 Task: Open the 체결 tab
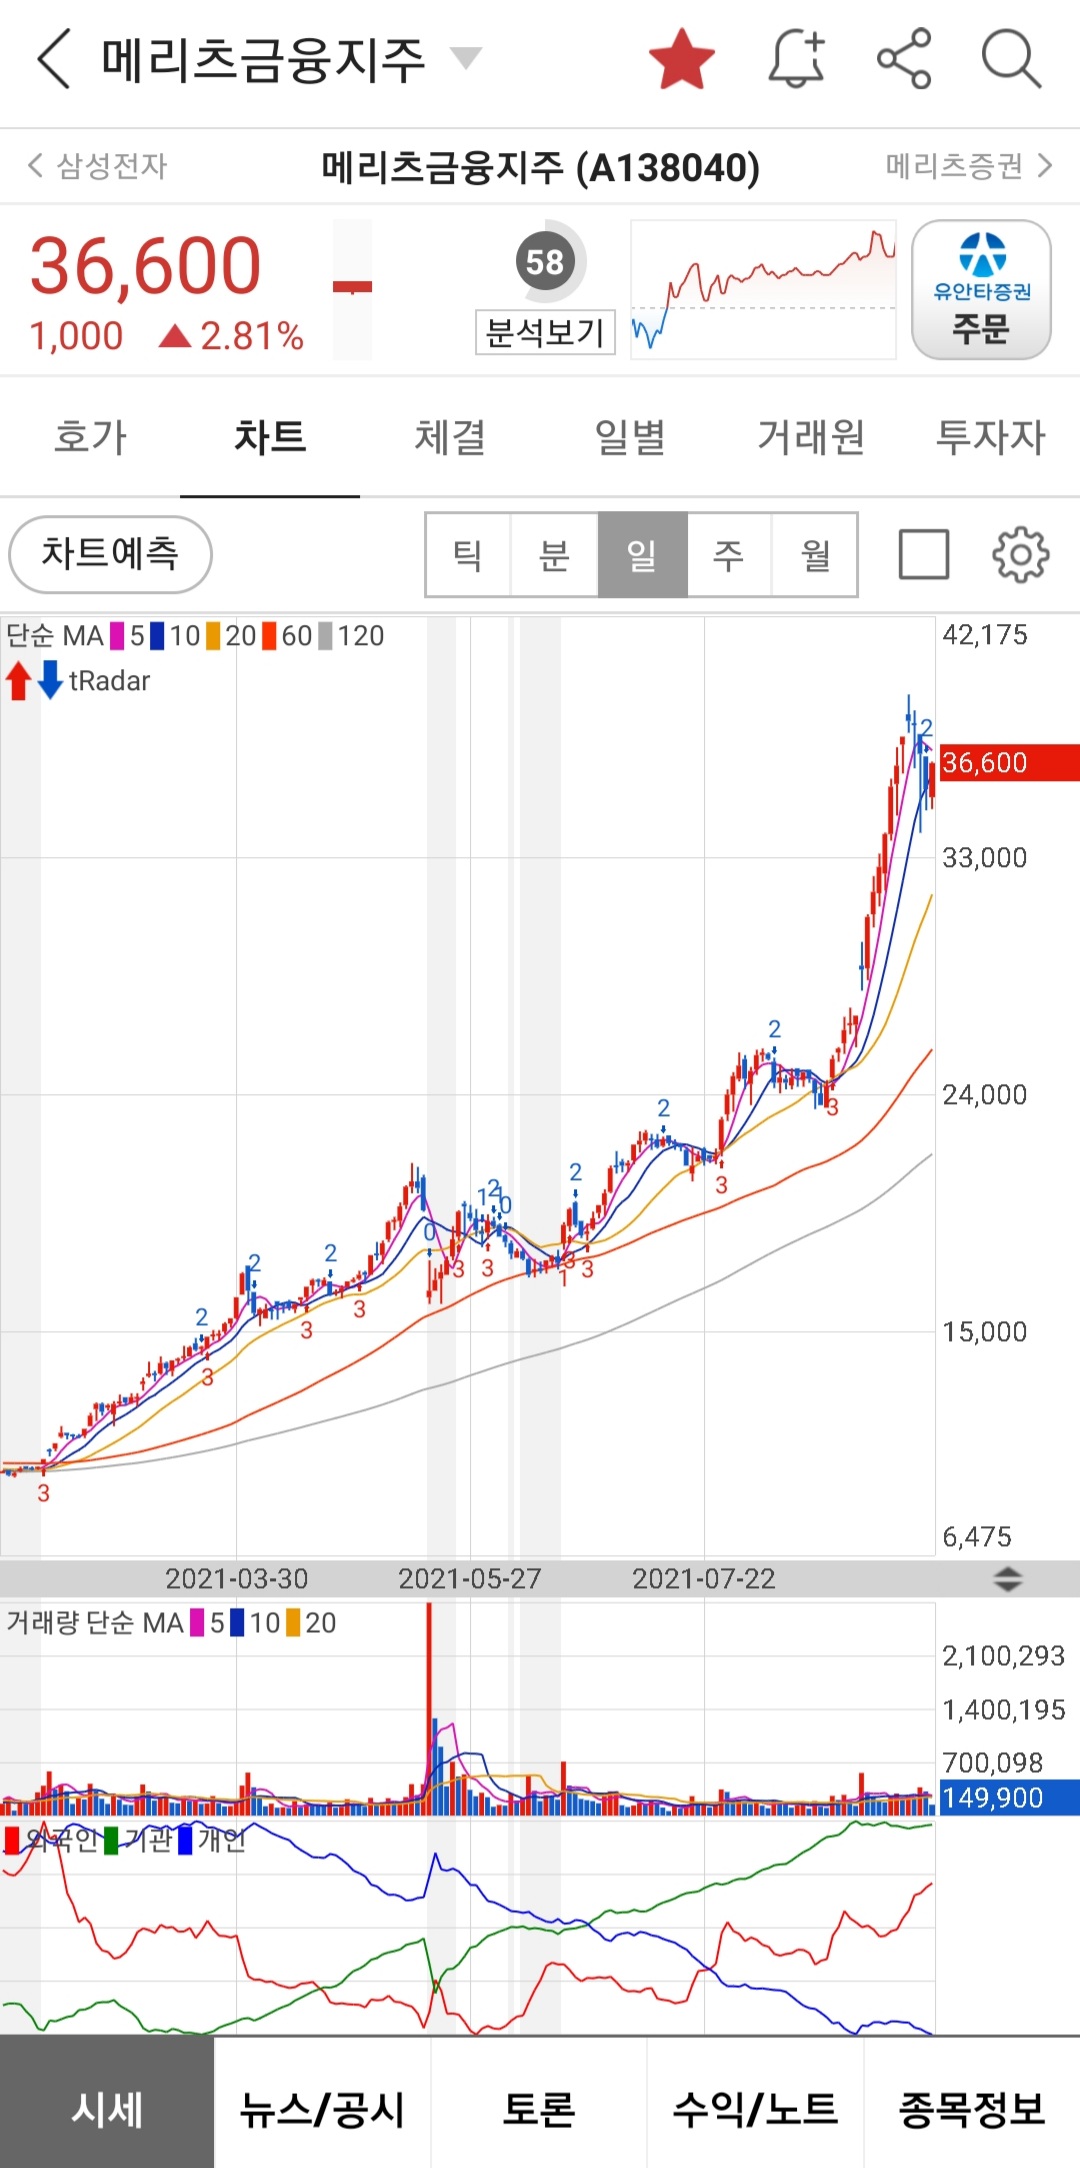(x=450, y=437)
